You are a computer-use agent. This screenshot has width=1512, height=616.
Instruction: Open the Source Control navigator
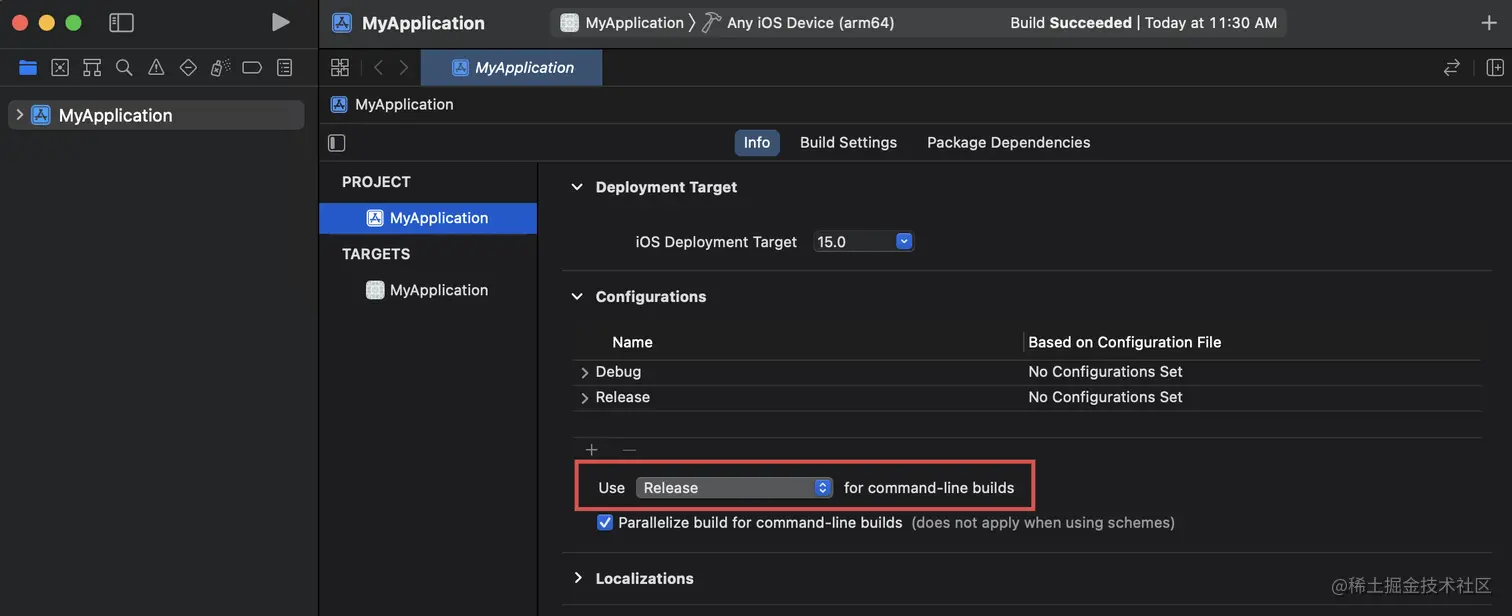click(60, 67)
